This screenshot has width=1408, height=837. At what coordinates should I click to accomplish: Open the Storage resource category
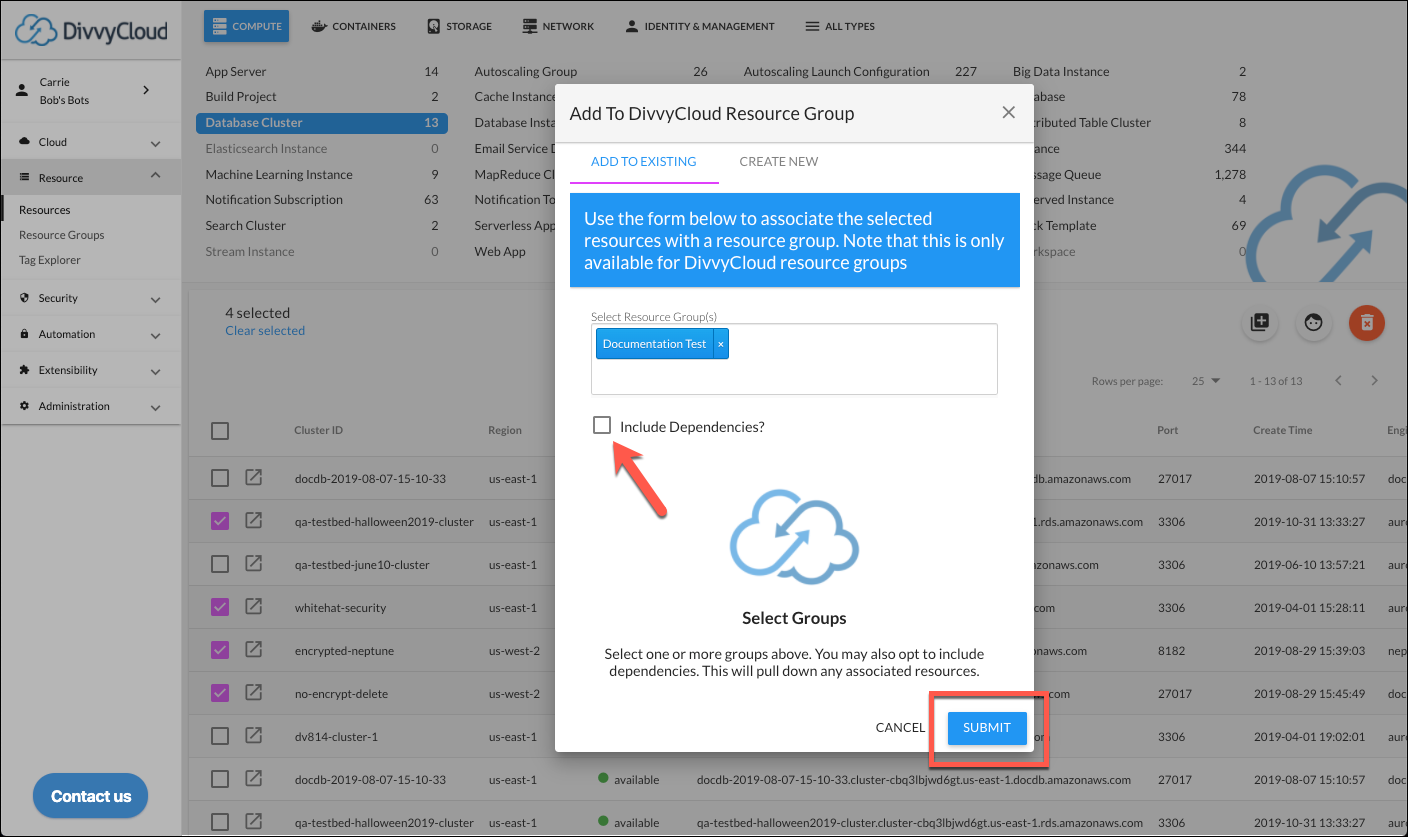click(459, 26)
